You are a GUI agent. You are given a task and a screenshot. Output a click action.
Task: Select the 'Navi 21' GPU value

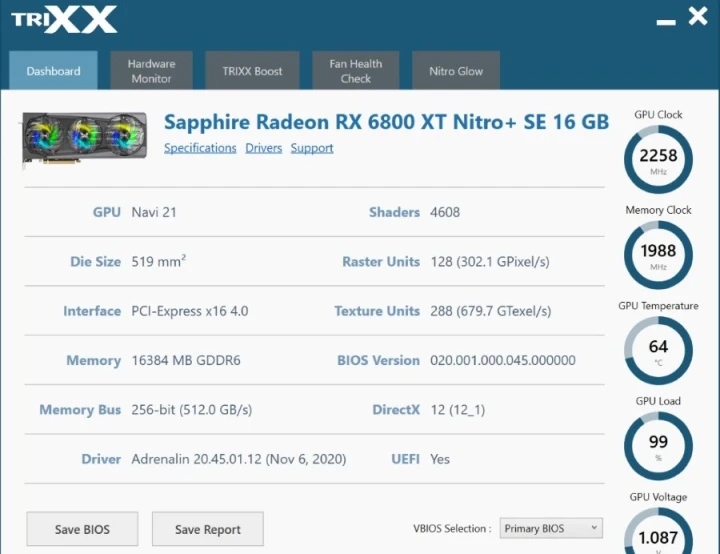coord(154,212)
